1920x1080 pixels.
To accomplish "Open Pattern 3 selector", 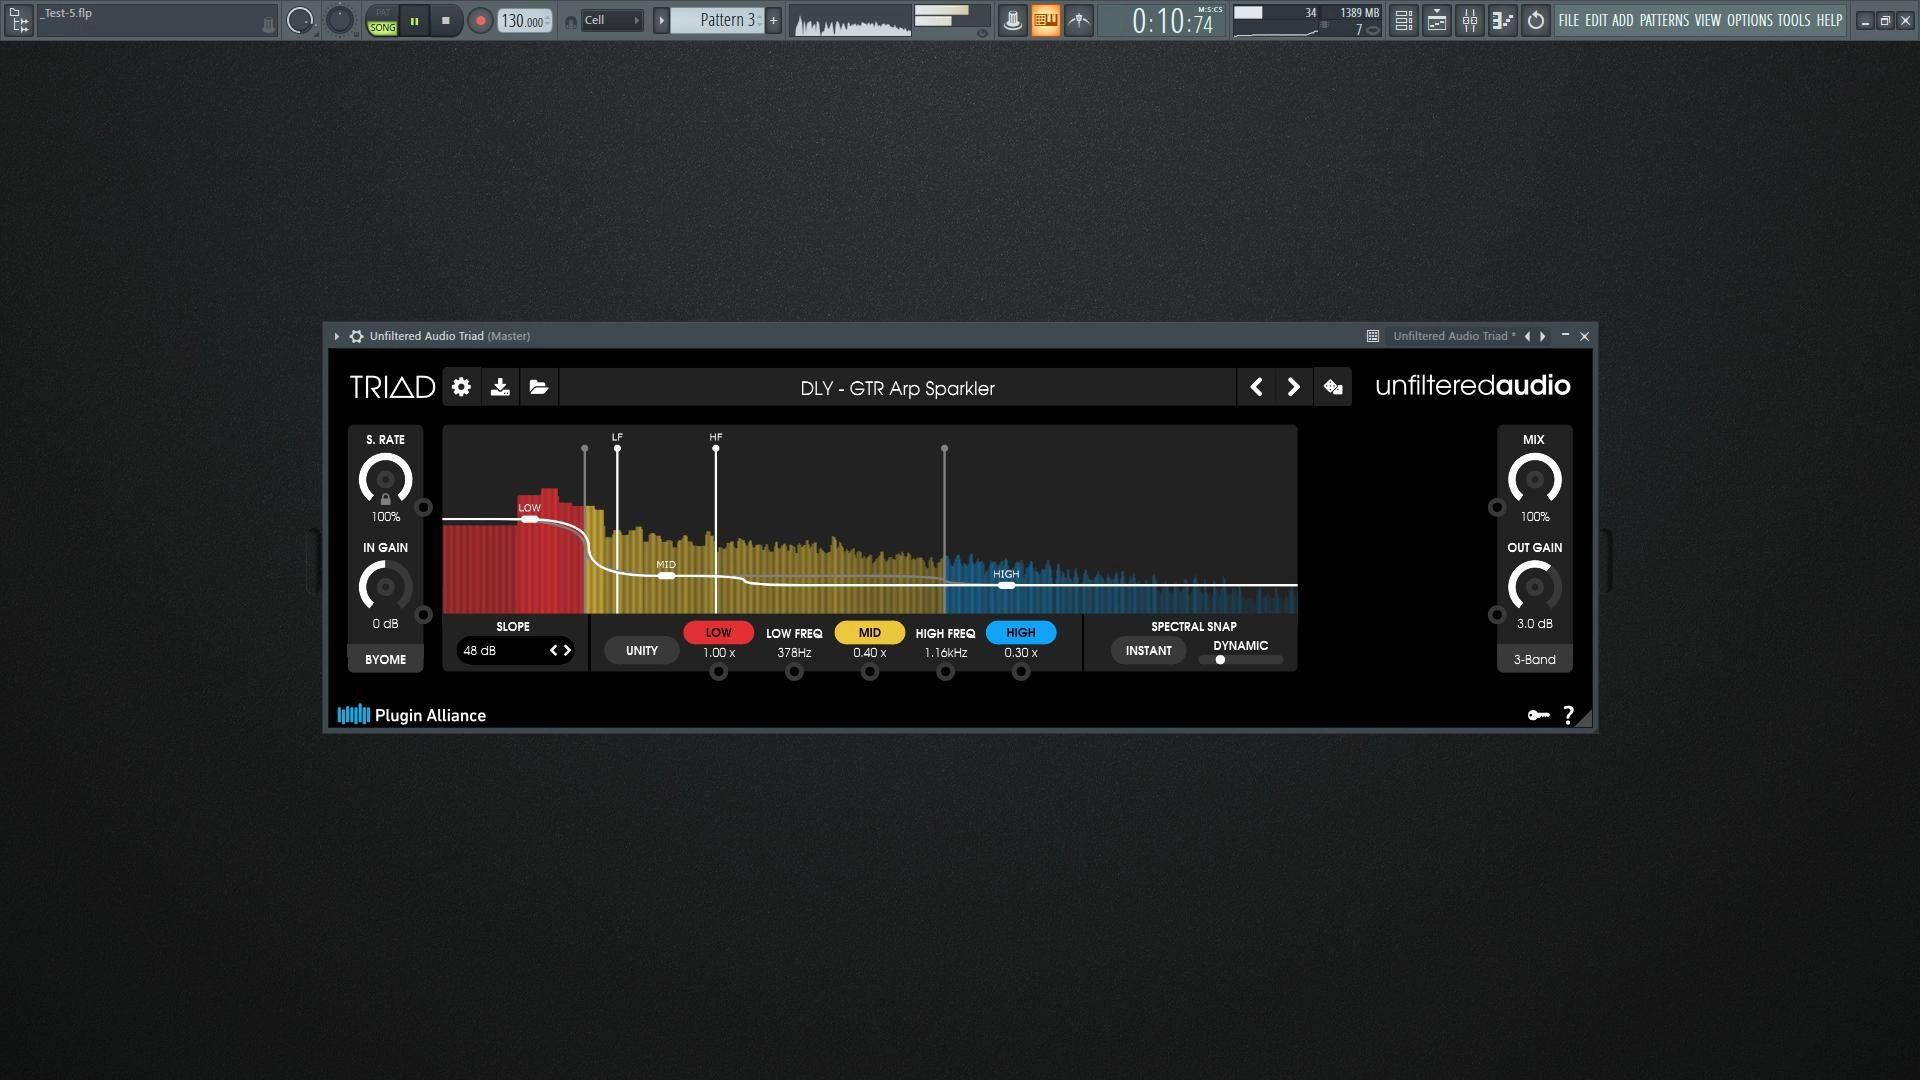I will 717,20.
